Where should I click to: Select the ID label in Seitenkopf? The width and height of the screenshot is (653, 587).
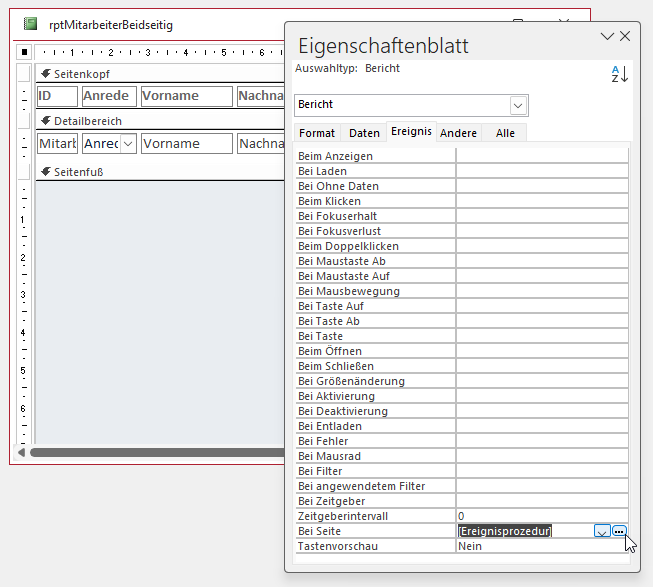(57, 96)
